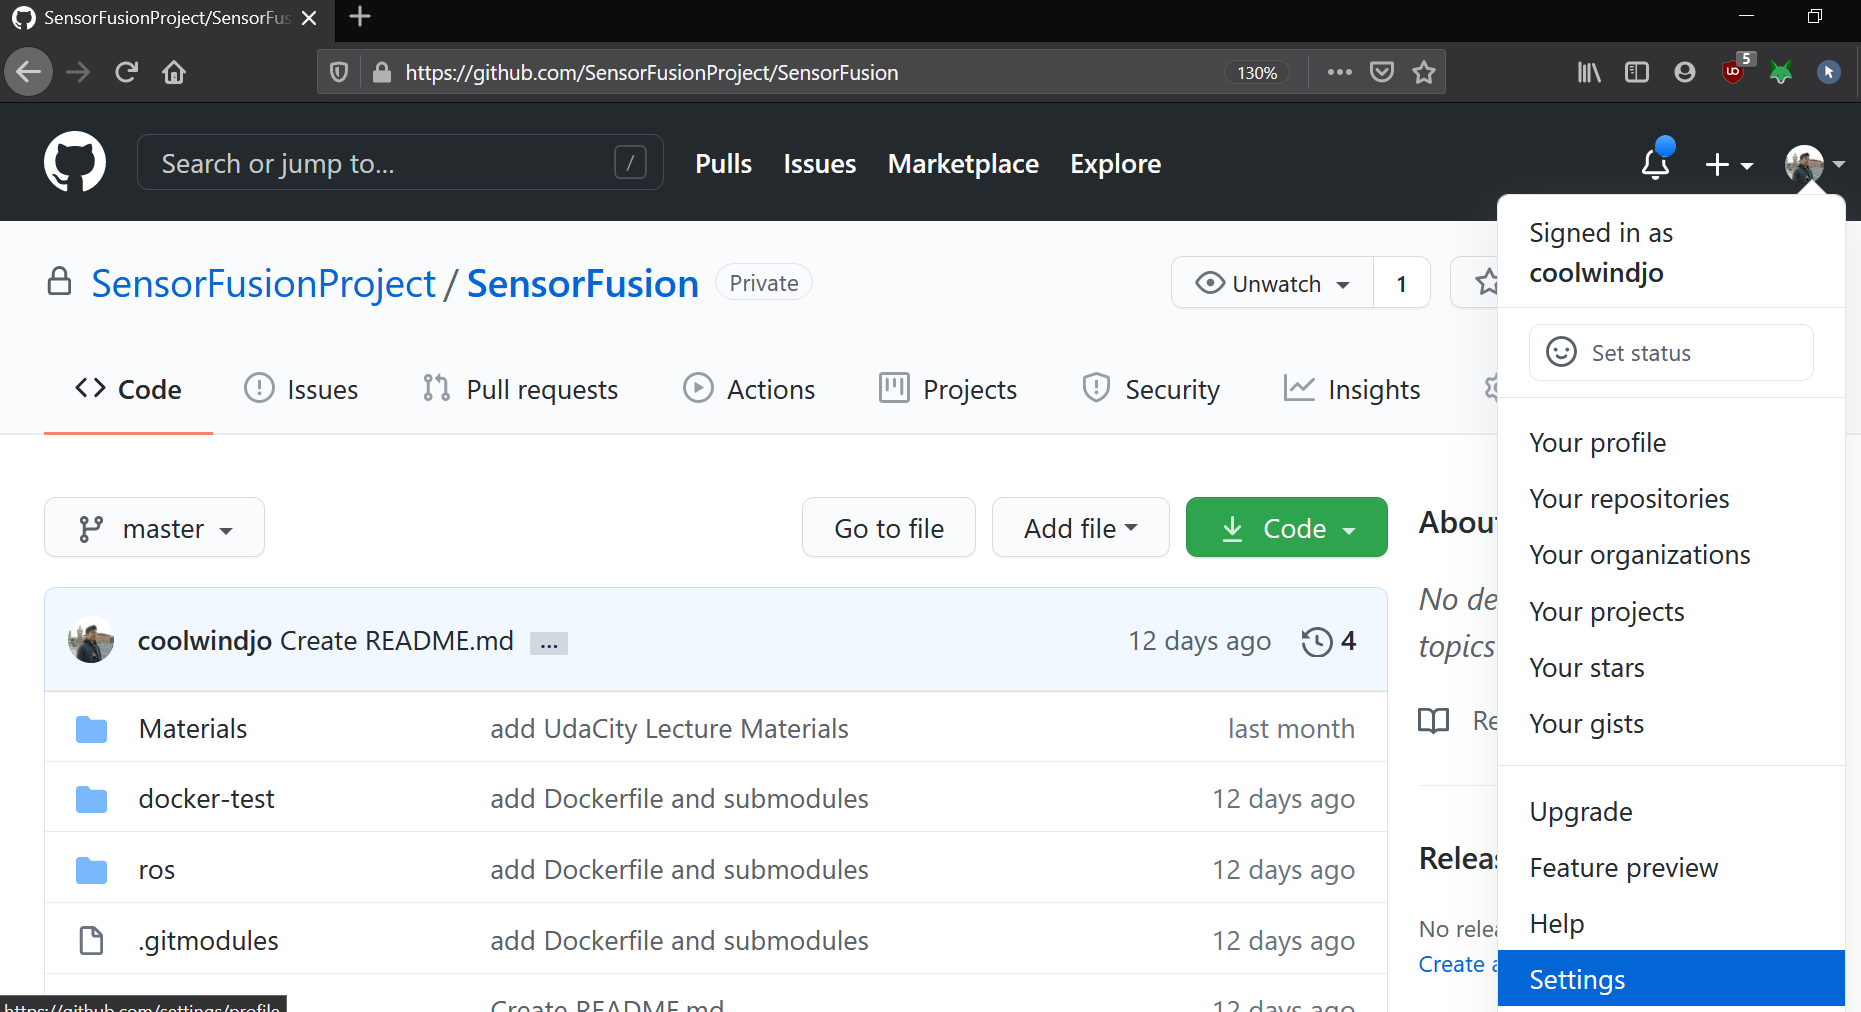Select Your profile menu item
This screenshot has height=1012, width=1861.
pos(1671,443)
